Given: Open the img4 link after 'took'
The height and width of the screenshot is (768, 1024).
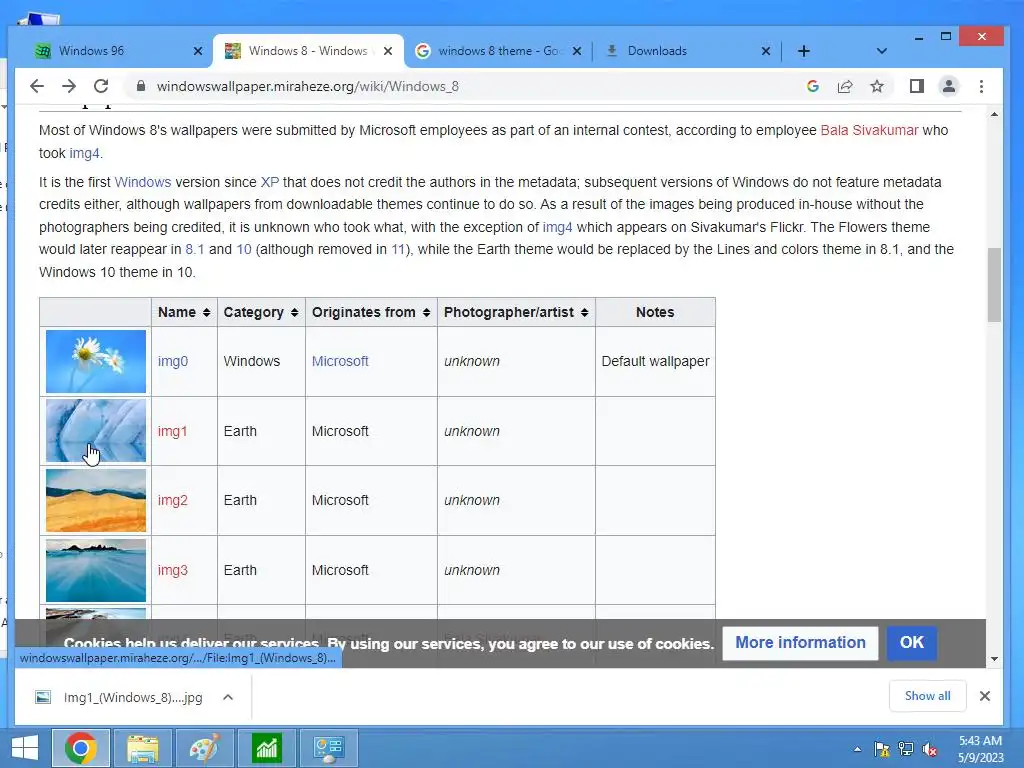Looking at the screenshot, I should 84,153.
